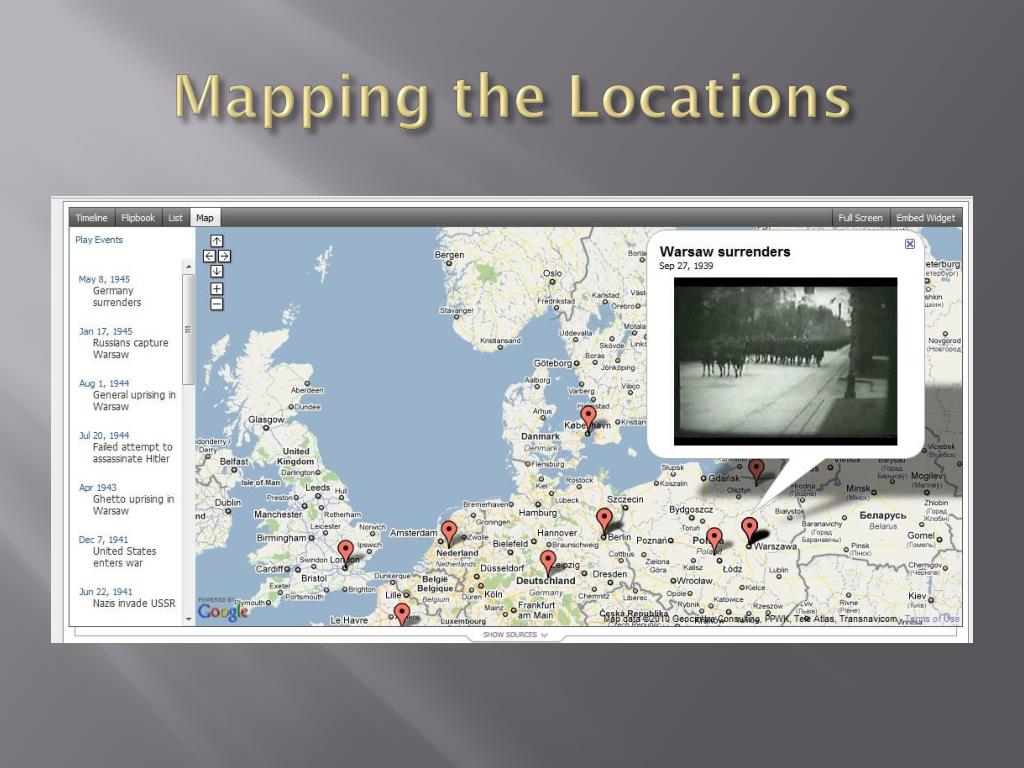The width and height of the screenshot is (1024, 768).
Task: Click the "Sep 27, 1939" popup date
Action: pyautogui.click(x=686, y=266)
